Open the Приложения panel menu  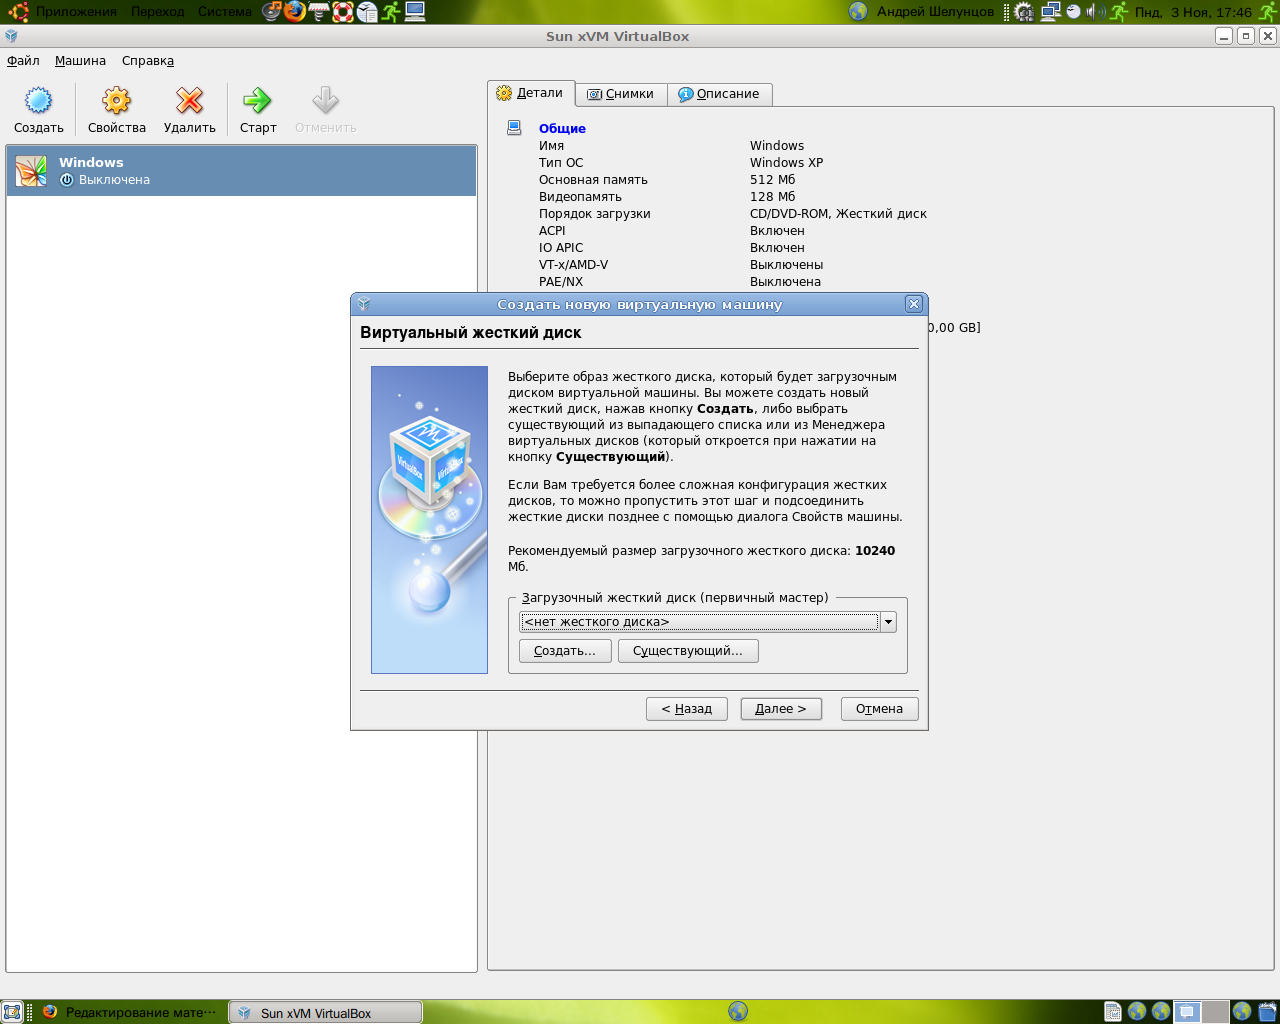pyautogui.click(x=76, y=12)
